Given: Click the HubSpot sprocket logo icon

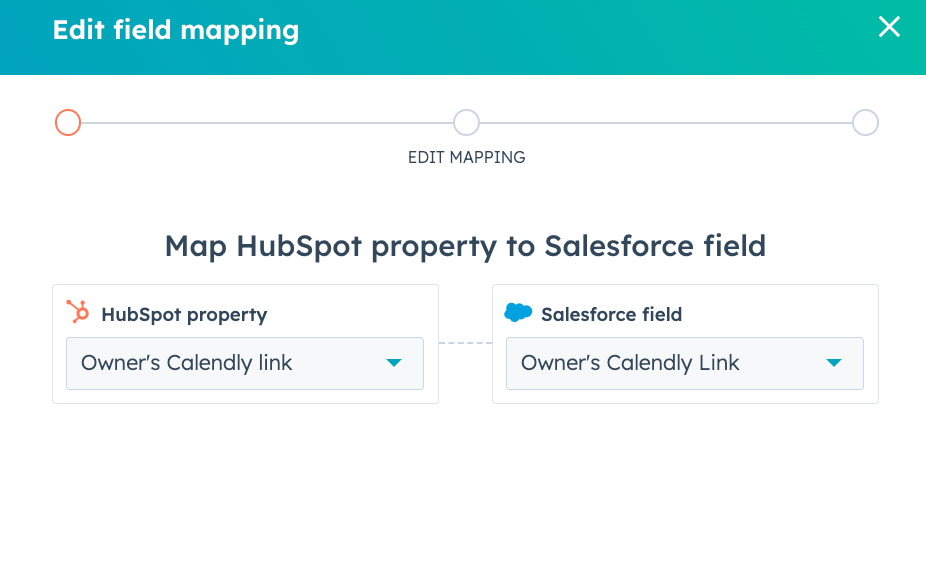Looking at the screenshot, I should pyautogui.click(x=78, y=312).
